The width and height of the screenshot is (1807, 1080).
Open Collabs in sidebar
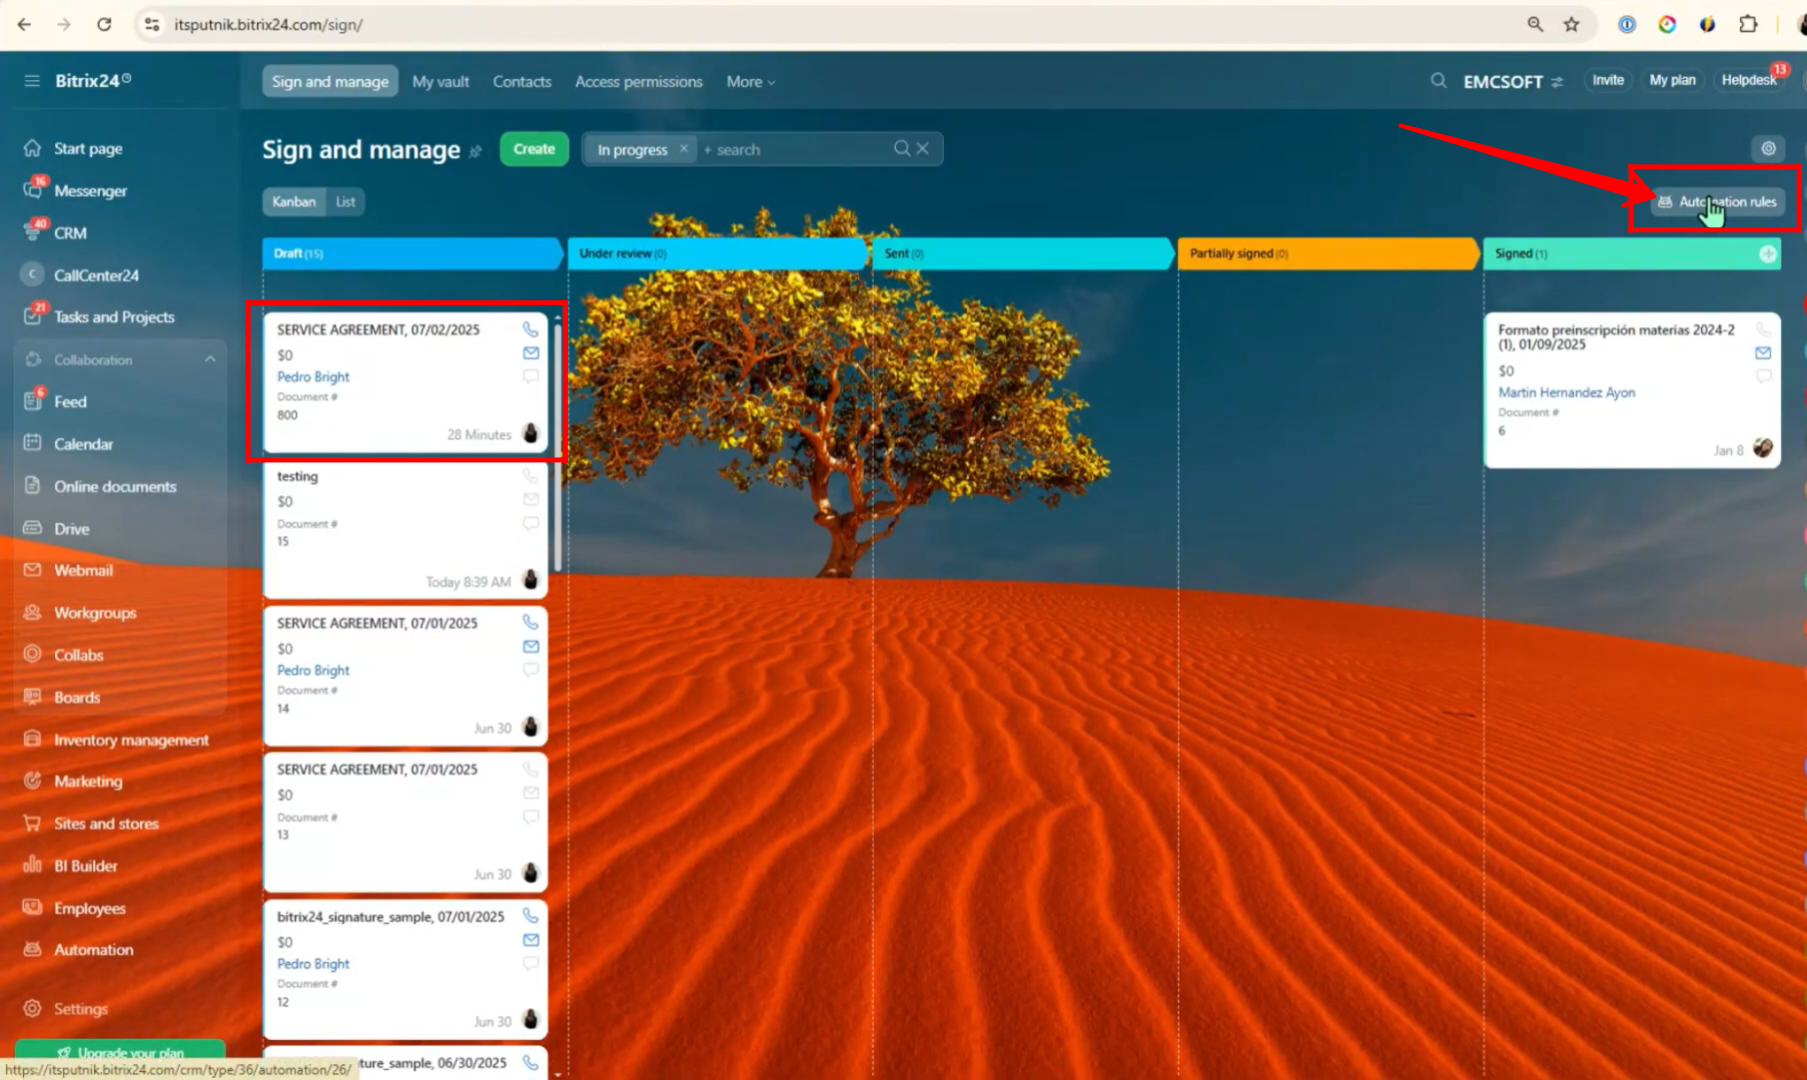78,655
